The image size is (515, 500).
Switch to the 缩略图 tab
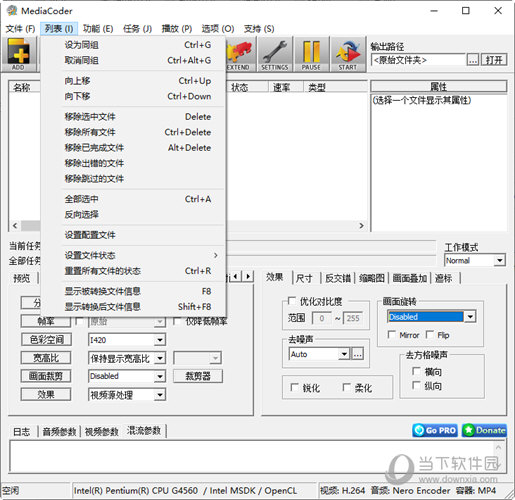point(372,278)
